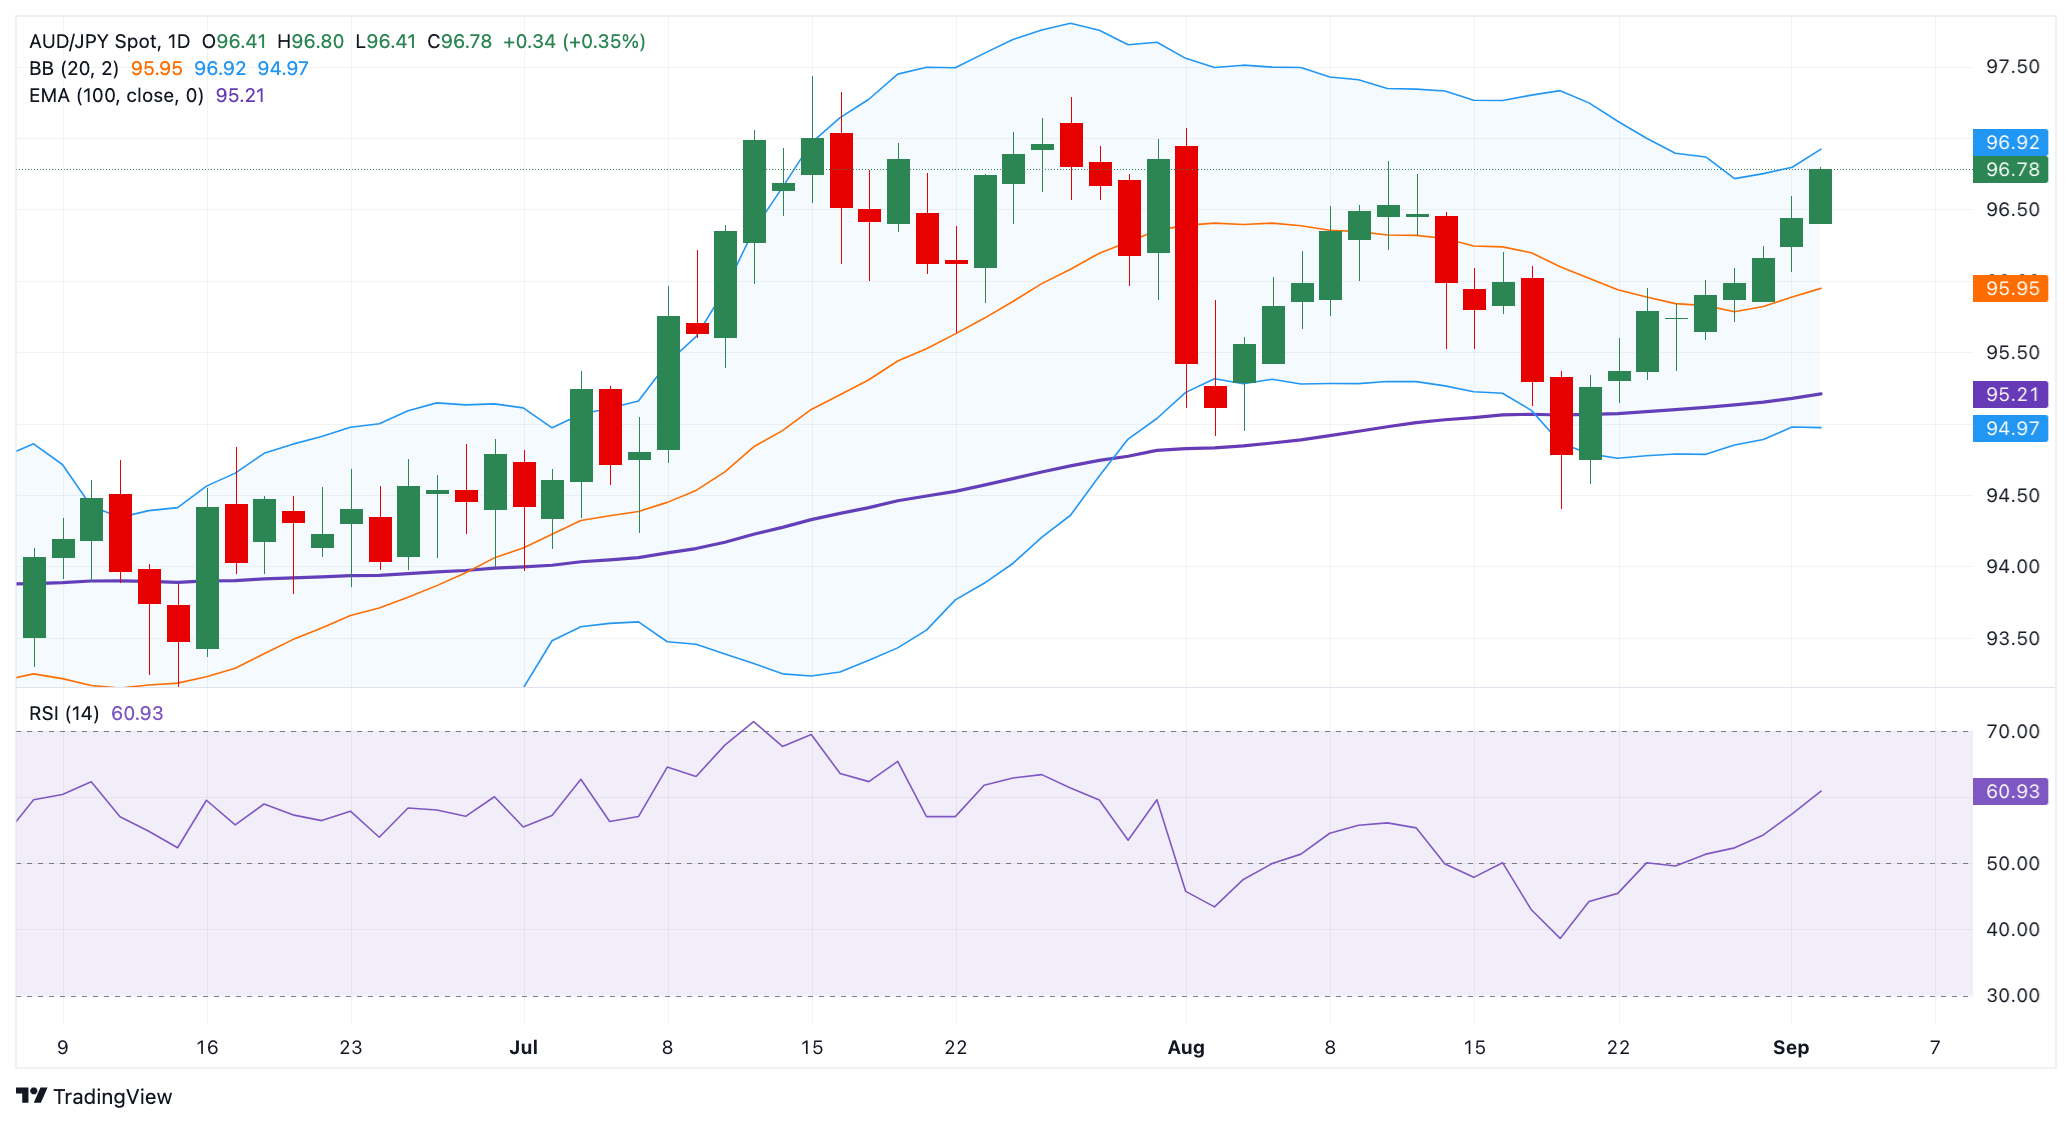The width and height of the screenshot is (2072, 1124).
Task: Click the Jul label on the time axis
Action: coord(525,1048)
